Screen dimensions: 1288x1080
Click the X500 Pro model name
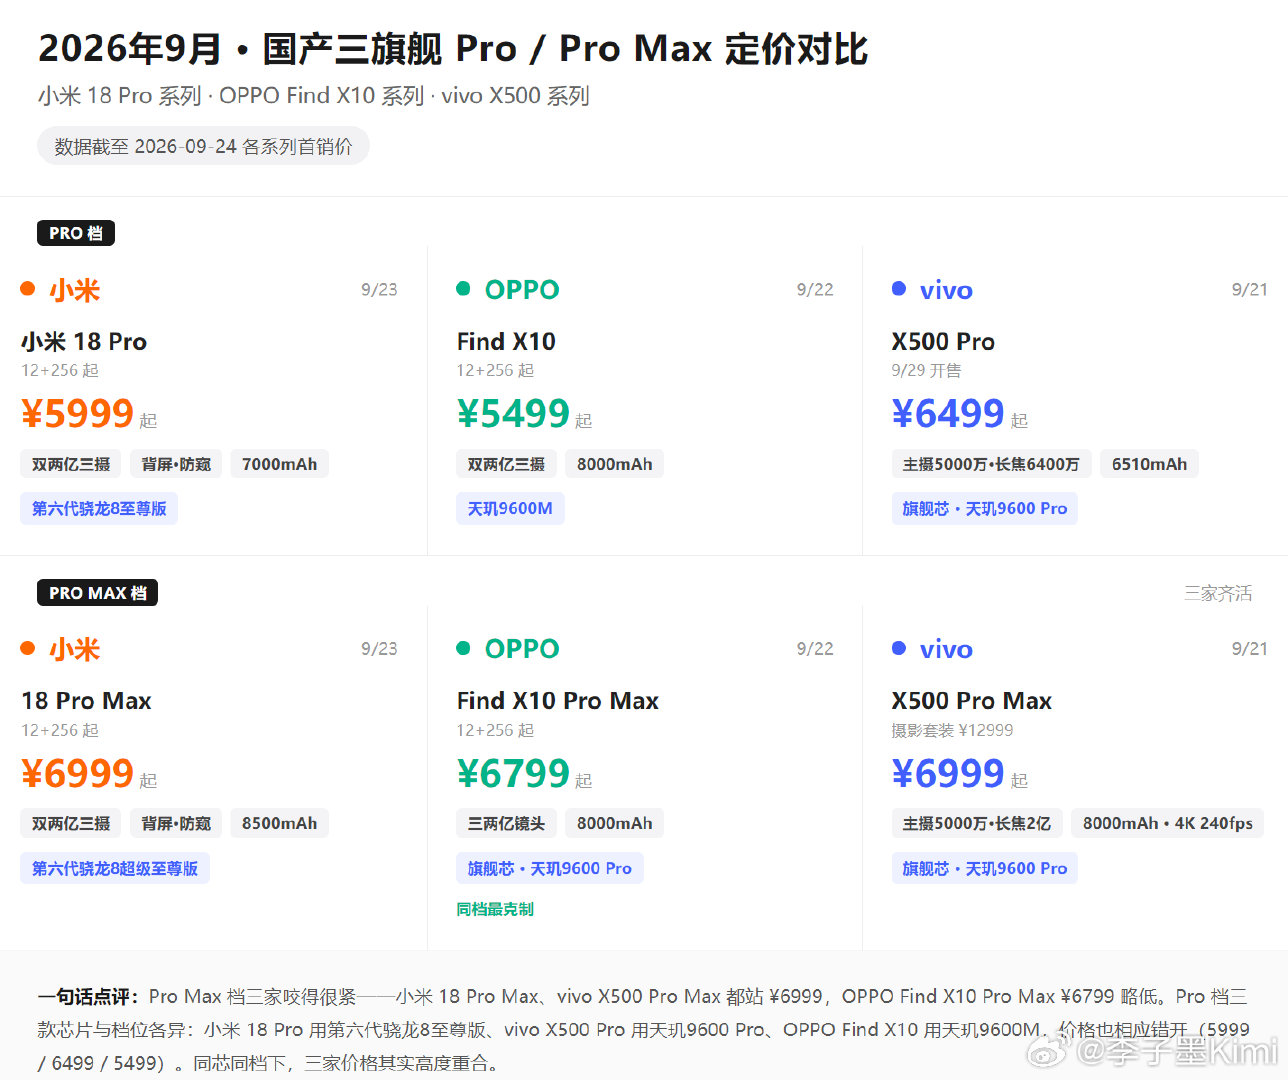tap(943, 342)
